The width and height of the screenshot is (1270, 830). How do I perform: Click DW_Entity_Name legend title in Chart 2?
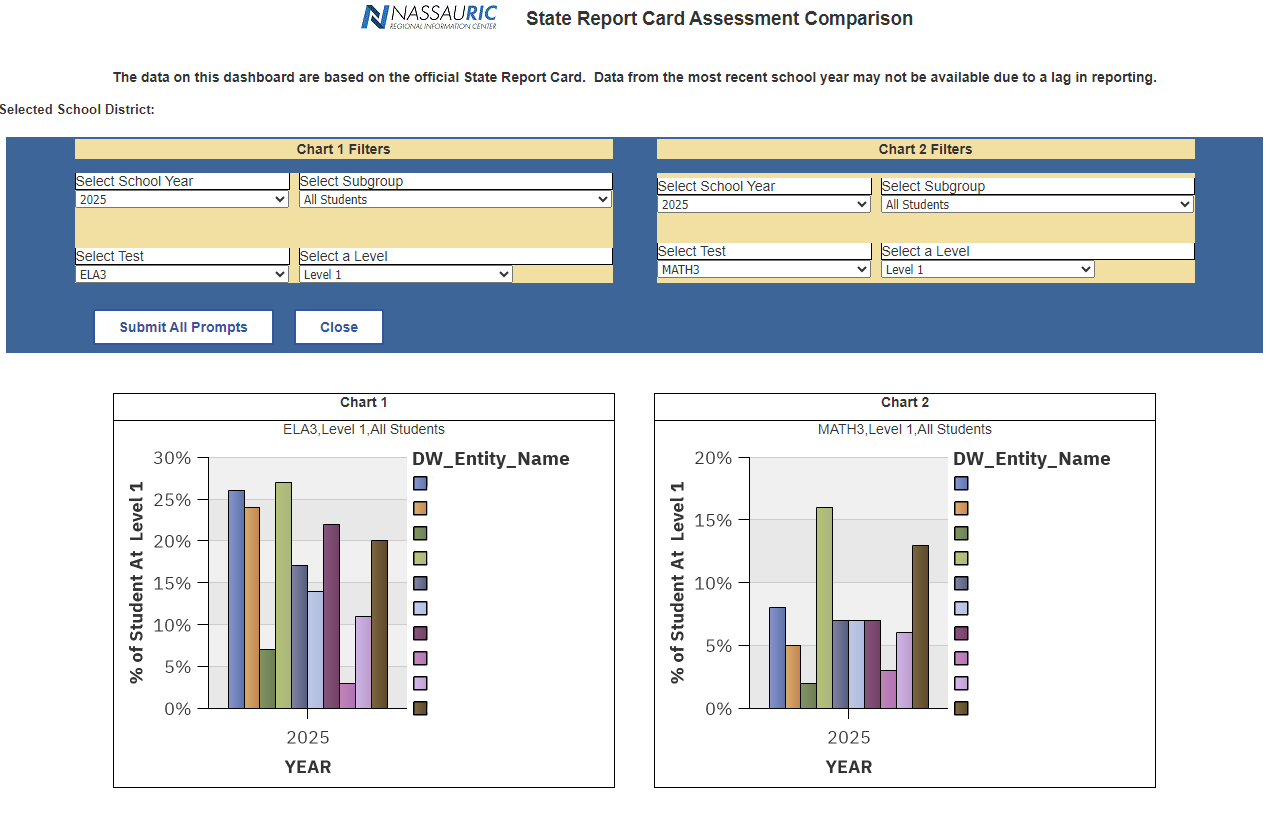[1032, 459]
